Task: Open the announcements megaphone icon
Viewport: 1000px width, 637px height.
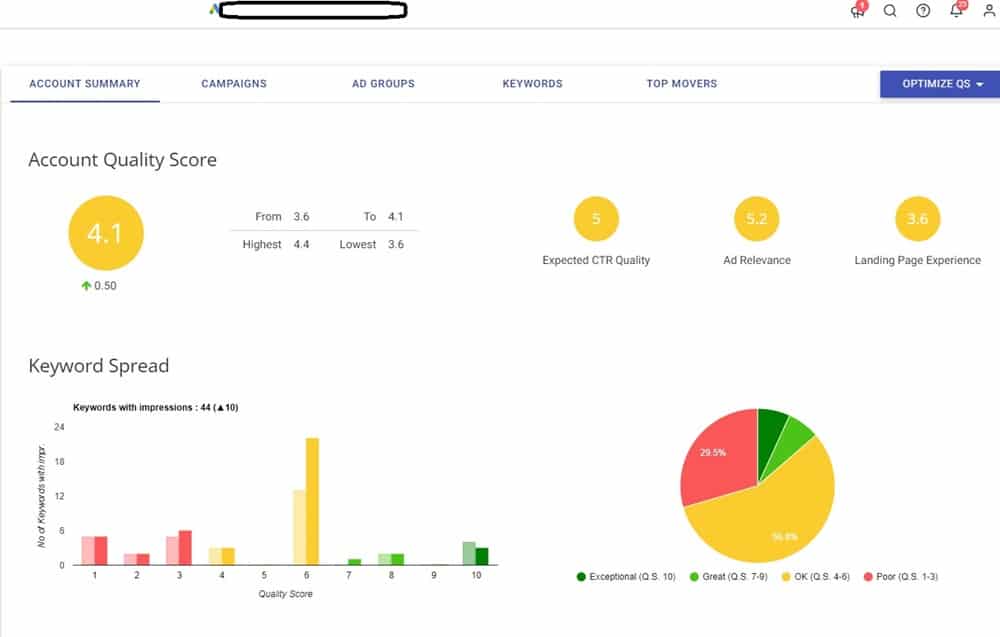Action: click(x=857, y=11)
